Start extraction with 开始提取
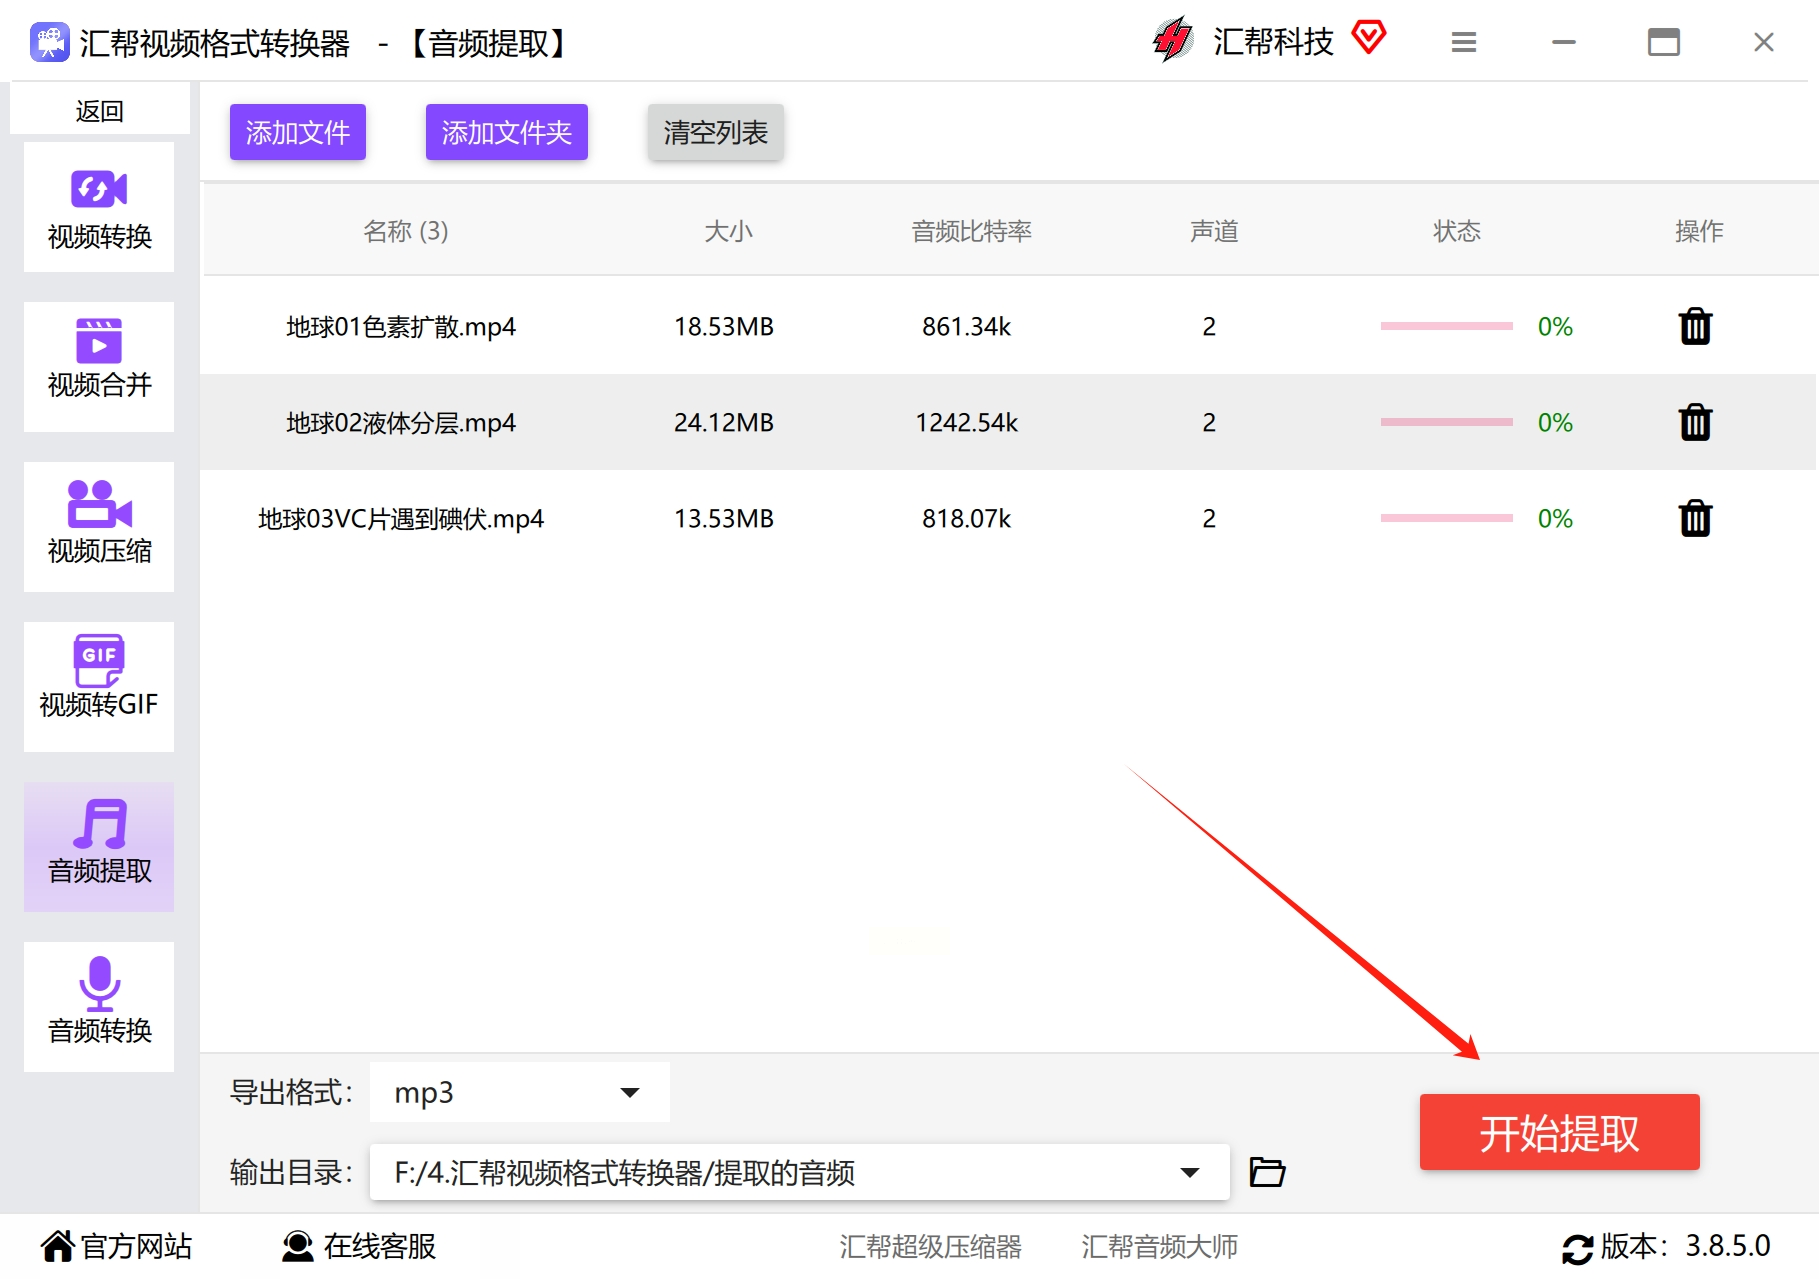1819x1279 pixels. coord(1559,1132)
